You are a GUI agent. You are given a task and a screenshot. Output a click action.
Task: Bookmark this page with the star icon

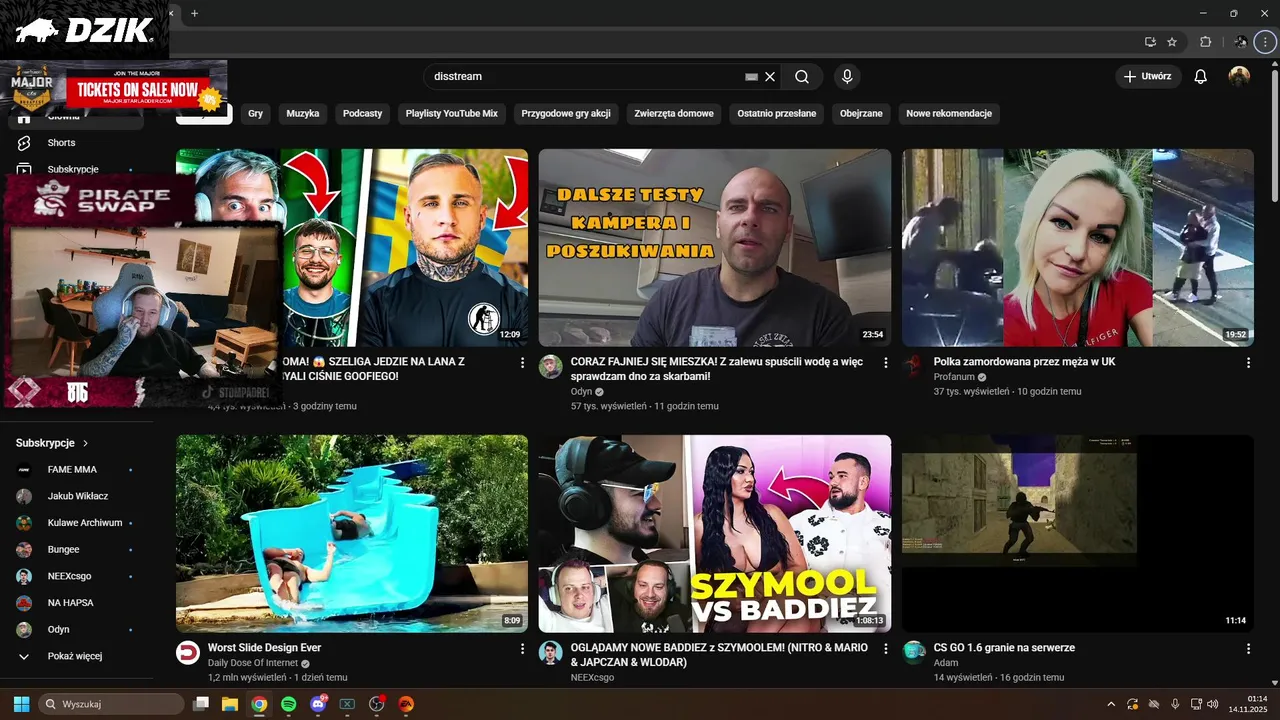(x=1172, y=42)
